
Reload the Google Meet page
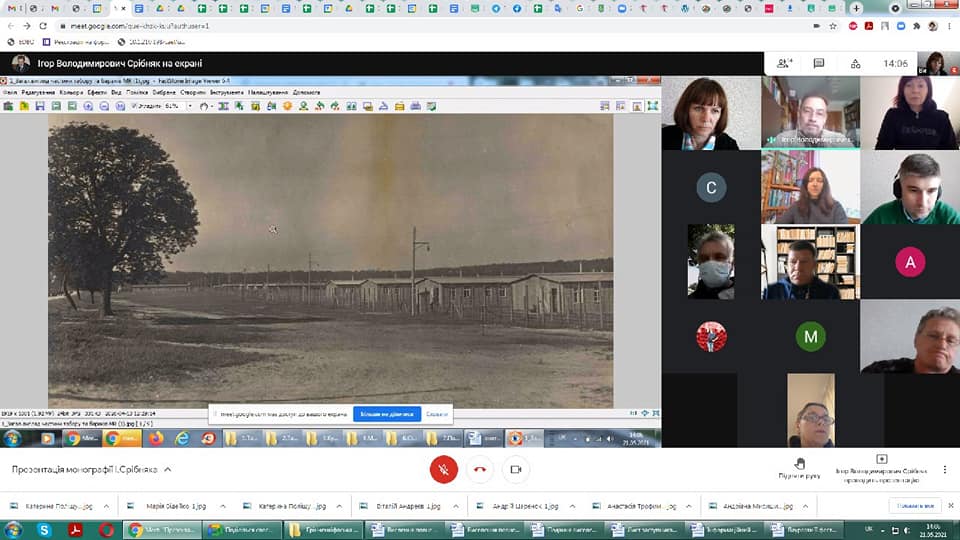pyautogui.click(x=42, y=25)
